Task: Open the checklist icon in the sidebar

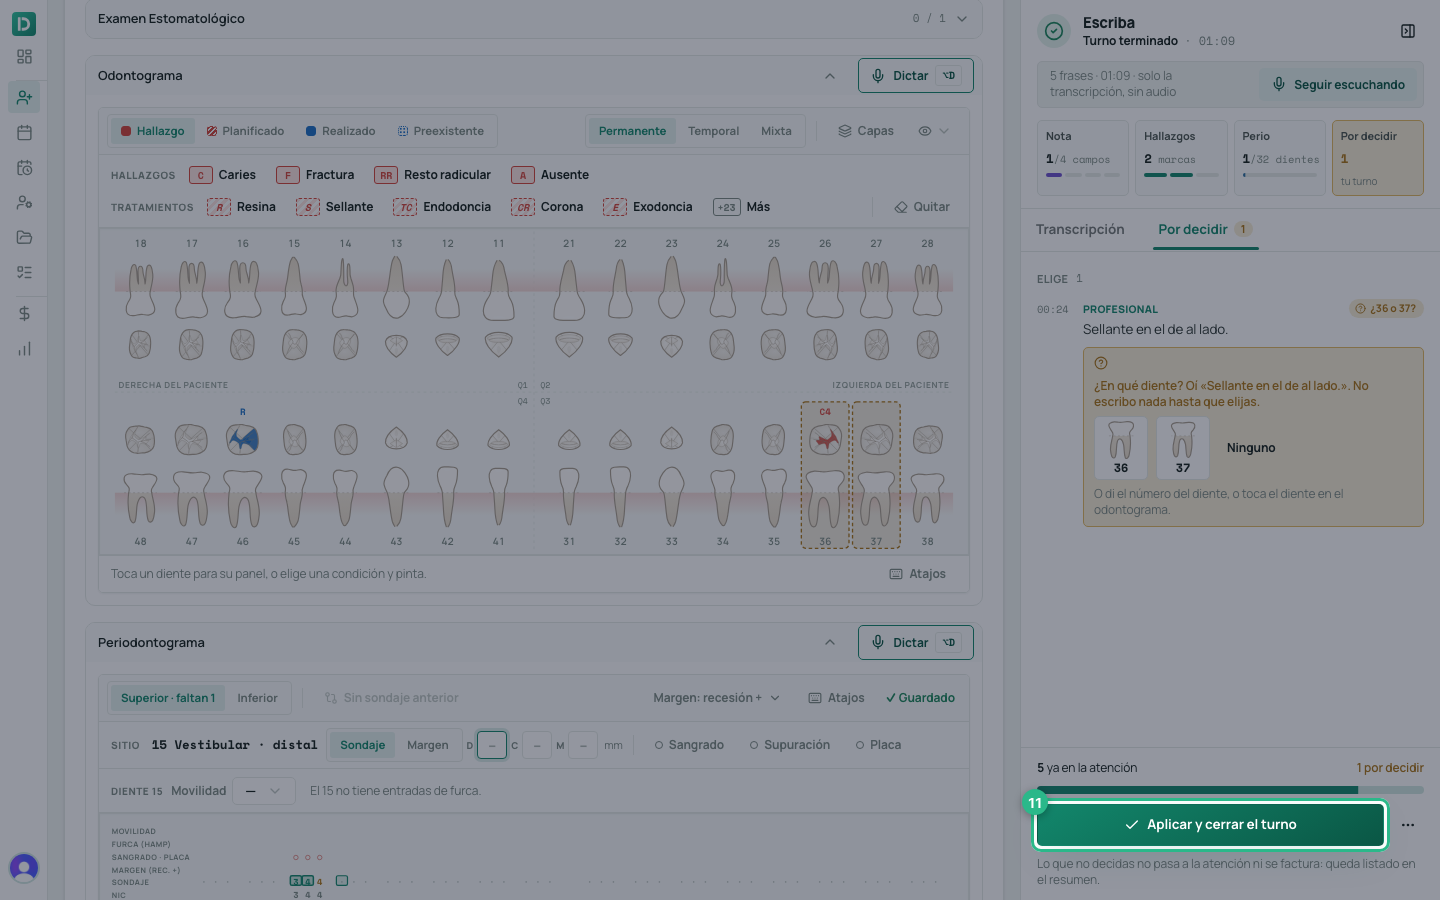Action: click(x=24, y=272)
